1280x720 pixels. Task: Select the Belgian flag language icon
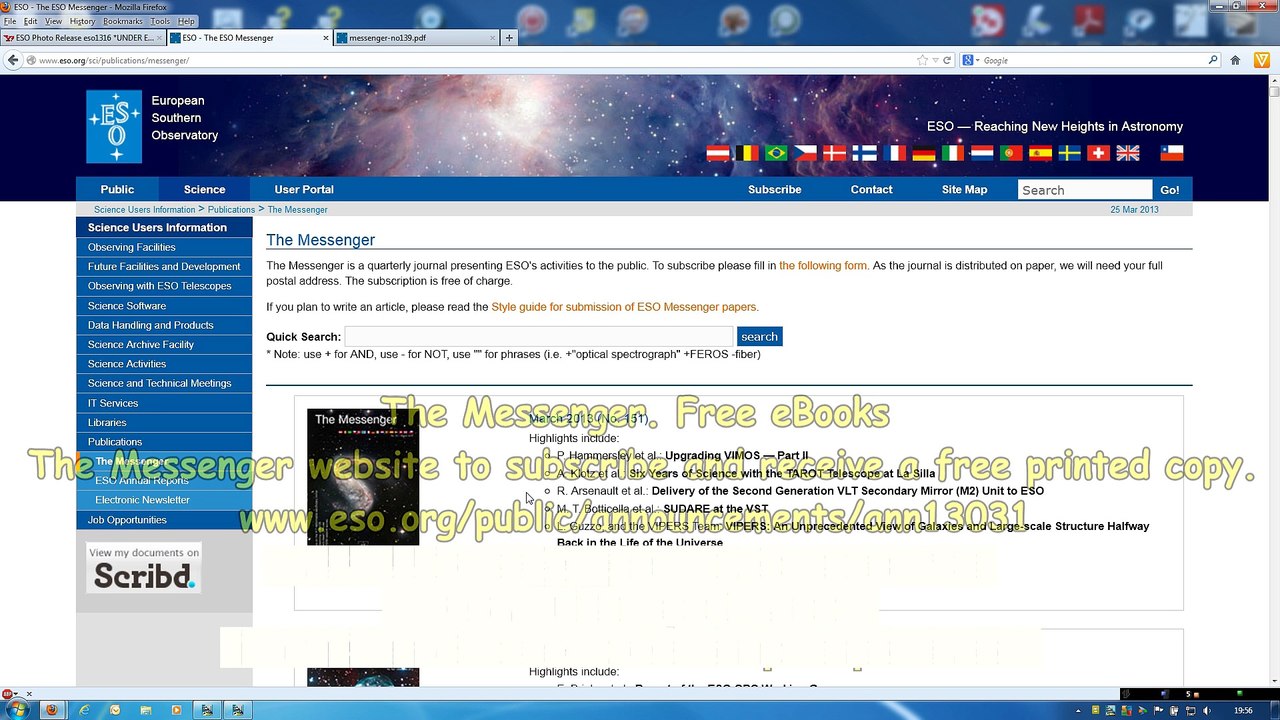747,153
